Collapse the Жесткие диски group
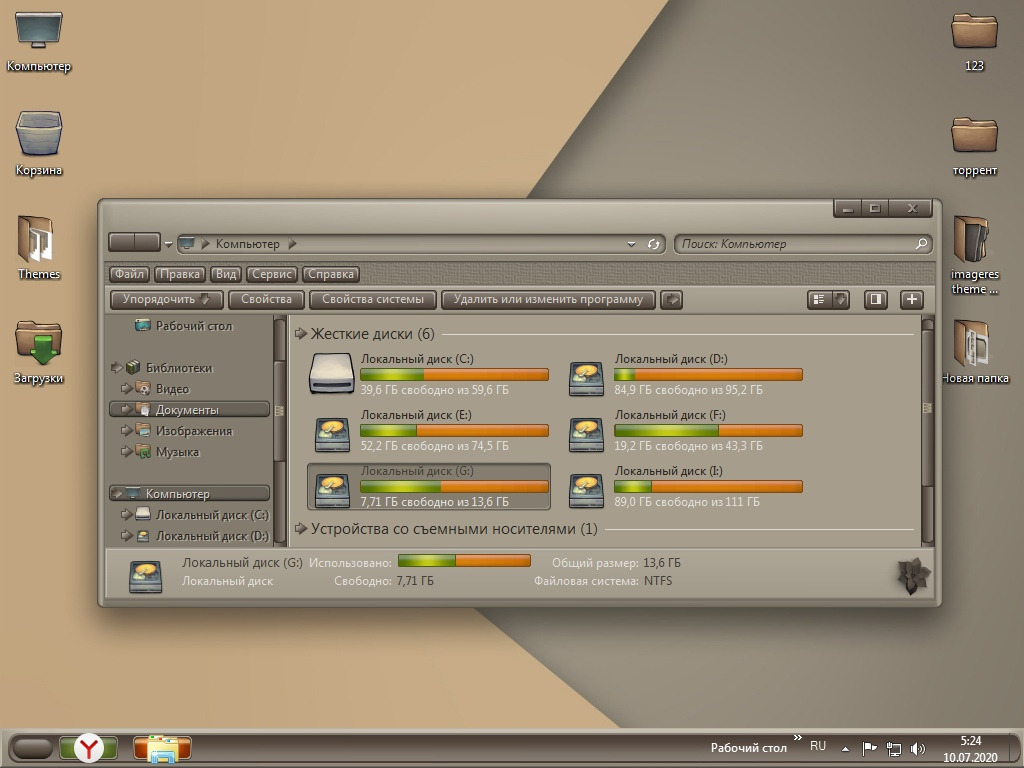This screenshot has width=1024, height=768. [301, 334]
